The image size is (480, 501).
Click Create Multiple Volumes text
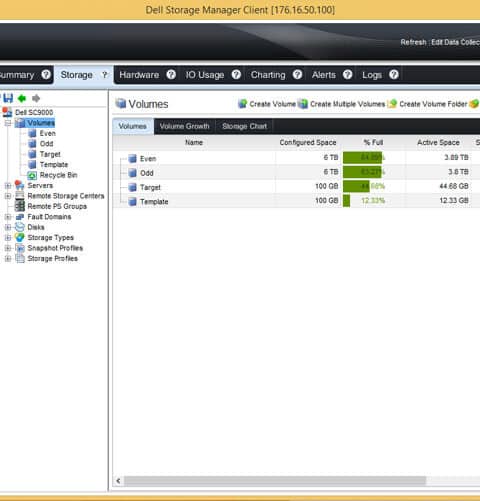(x=348, y=104)
